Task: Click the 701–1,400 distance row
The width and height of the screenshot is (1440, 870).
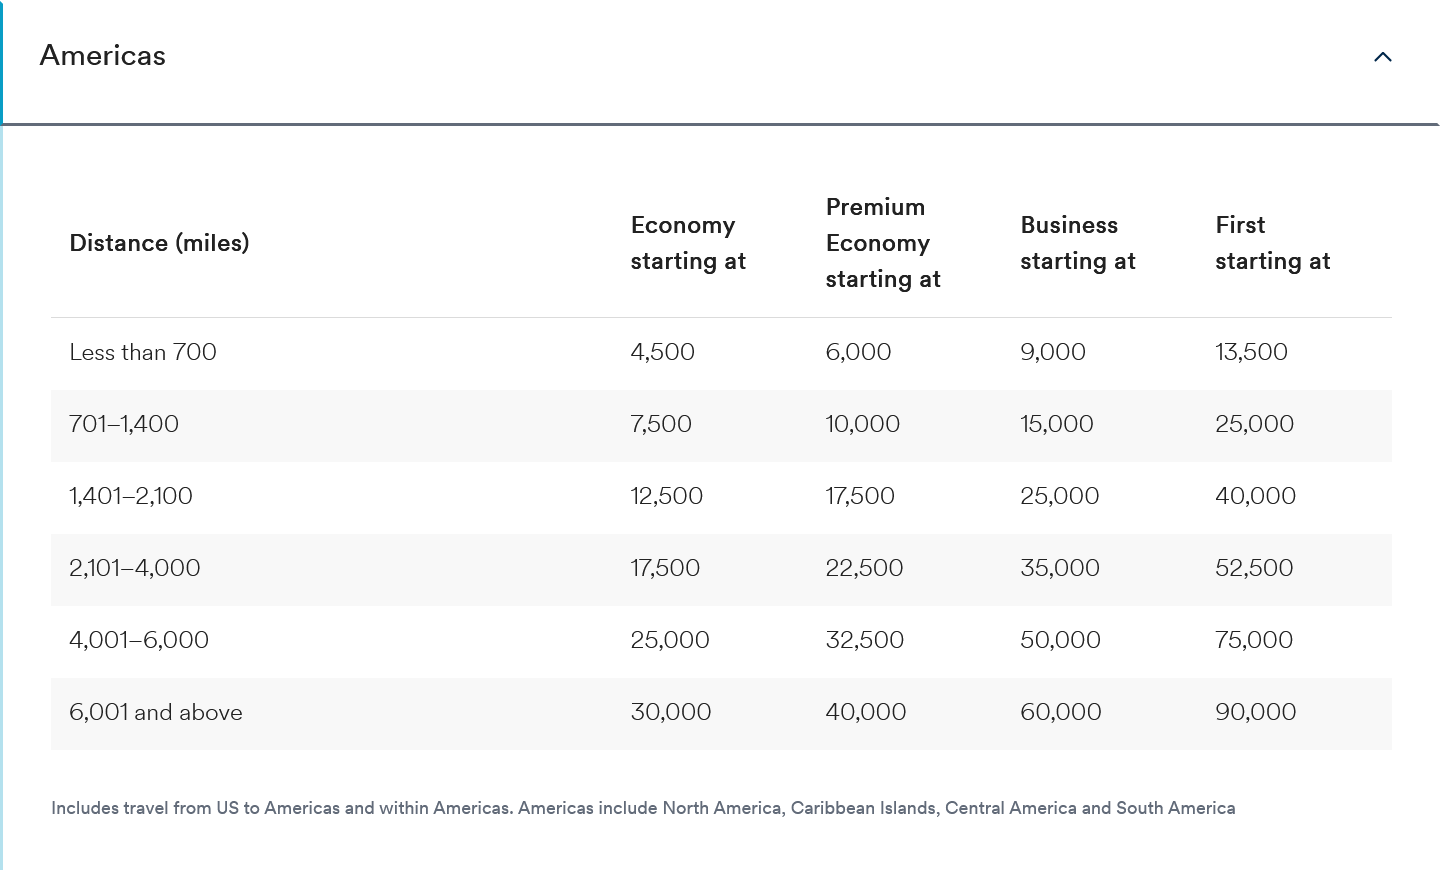Action: [124, 424]
